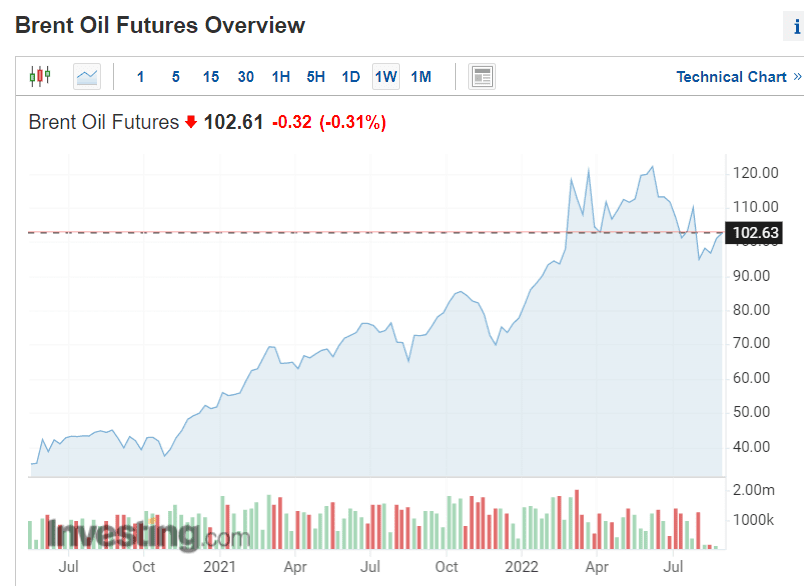The height and width of the screenshot is (586, 804).
Task: Open the news overlay icon
Action: (x=482, y=76)
